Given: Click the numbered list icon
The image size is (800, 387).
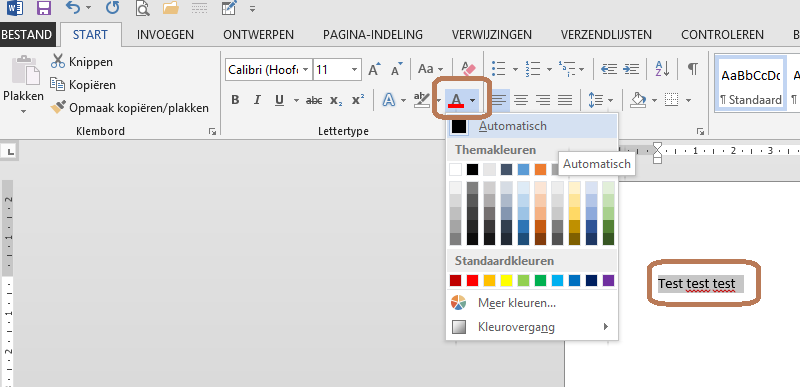Looking at the screenshot, I should (533, 68).
